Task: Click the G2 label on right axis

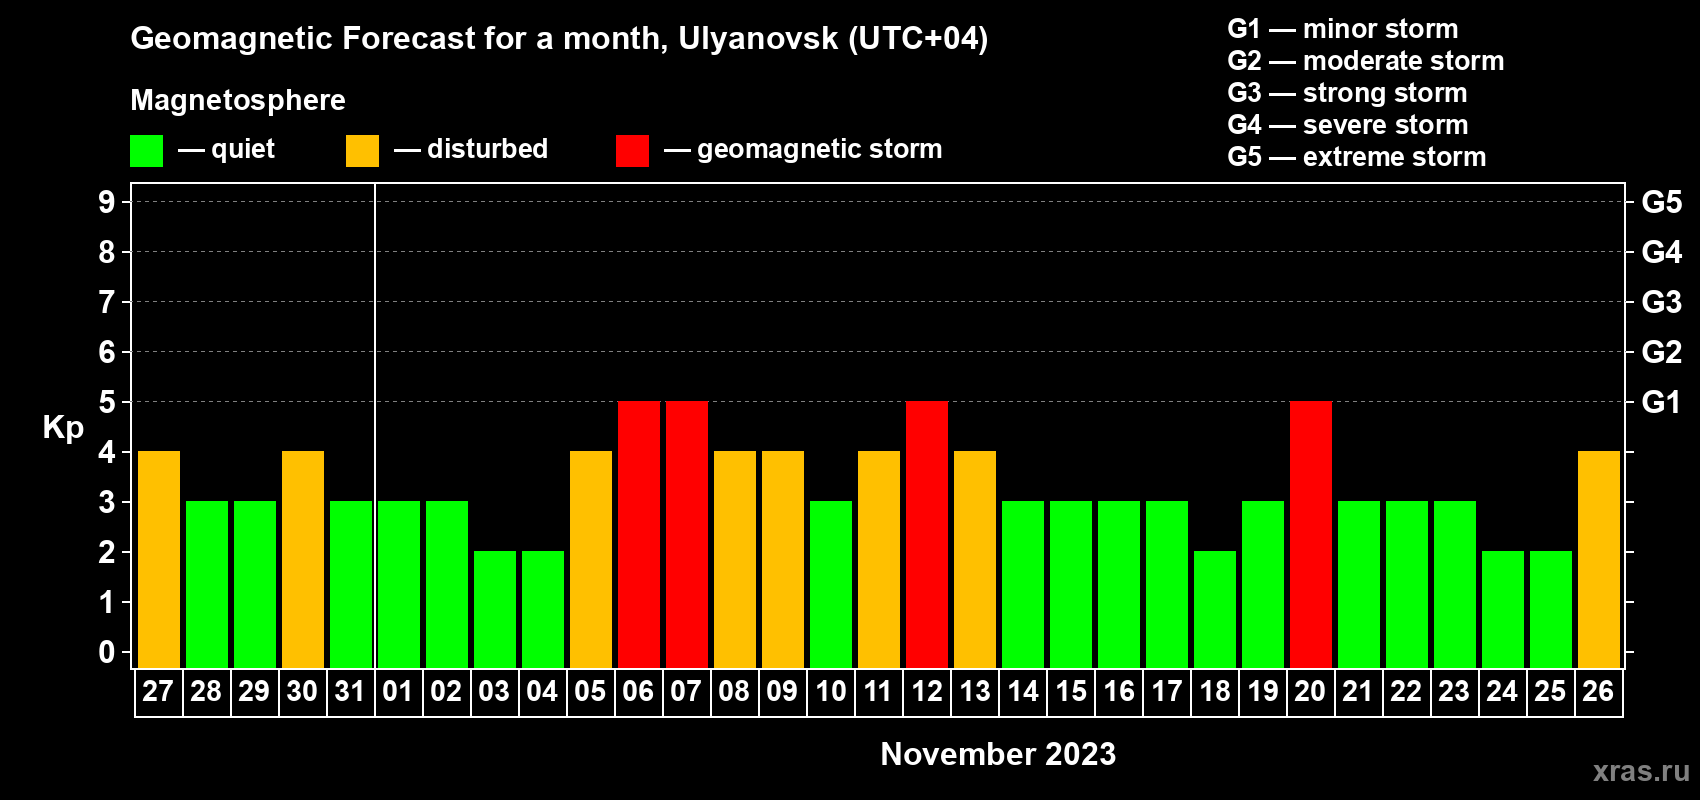Action: point(1662,352)
